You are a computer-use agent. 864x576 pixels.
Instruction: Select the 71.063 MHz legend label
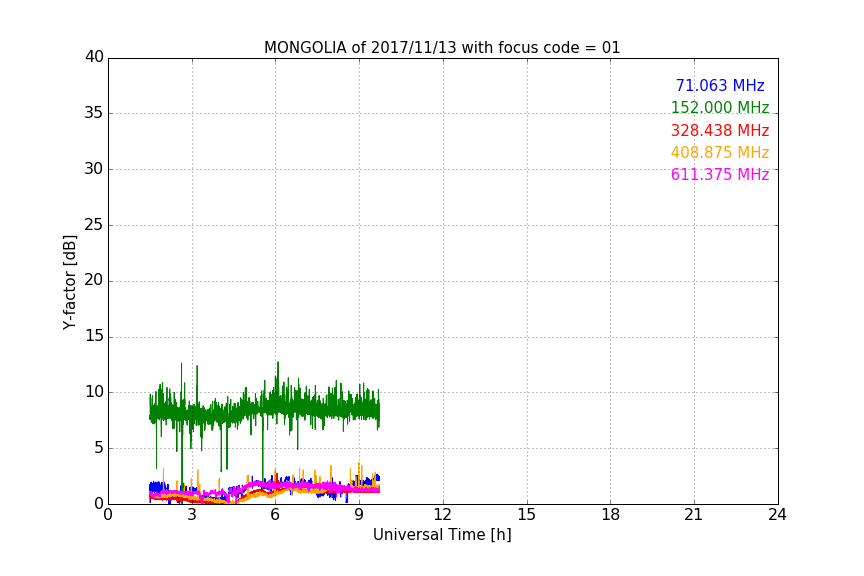click(x=720, y=86)
